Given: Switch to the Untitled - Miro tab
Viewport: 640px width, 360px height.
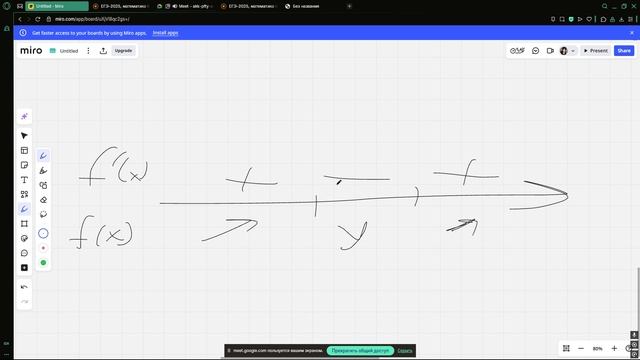Looking at the screenshot, I should click(57, 6).
